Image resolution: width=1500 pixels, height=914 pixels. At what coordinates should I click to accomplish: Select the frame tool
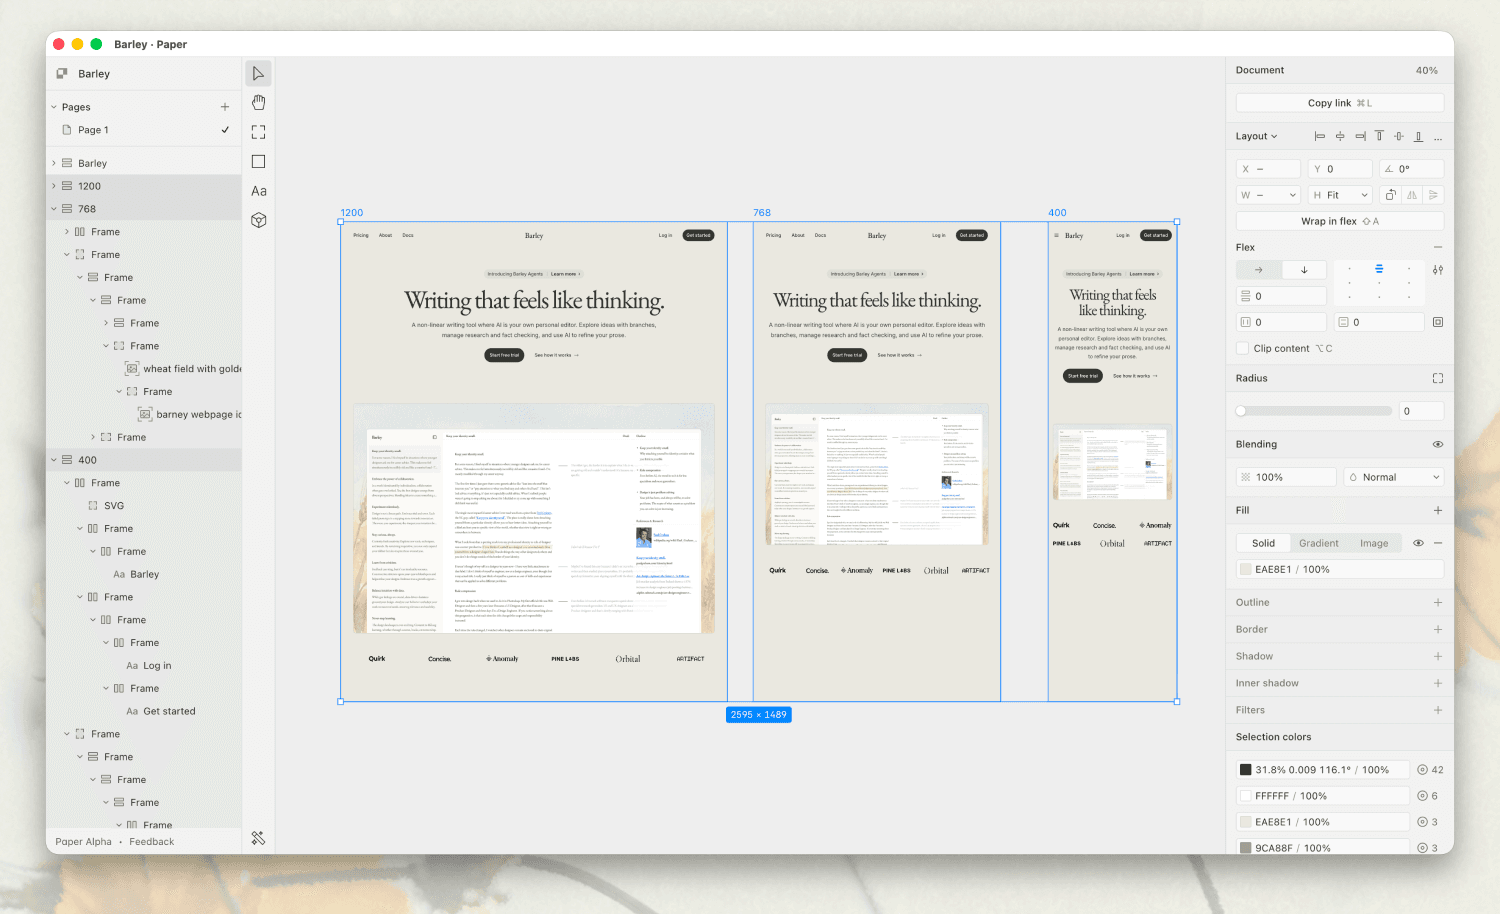pos(258,132)
